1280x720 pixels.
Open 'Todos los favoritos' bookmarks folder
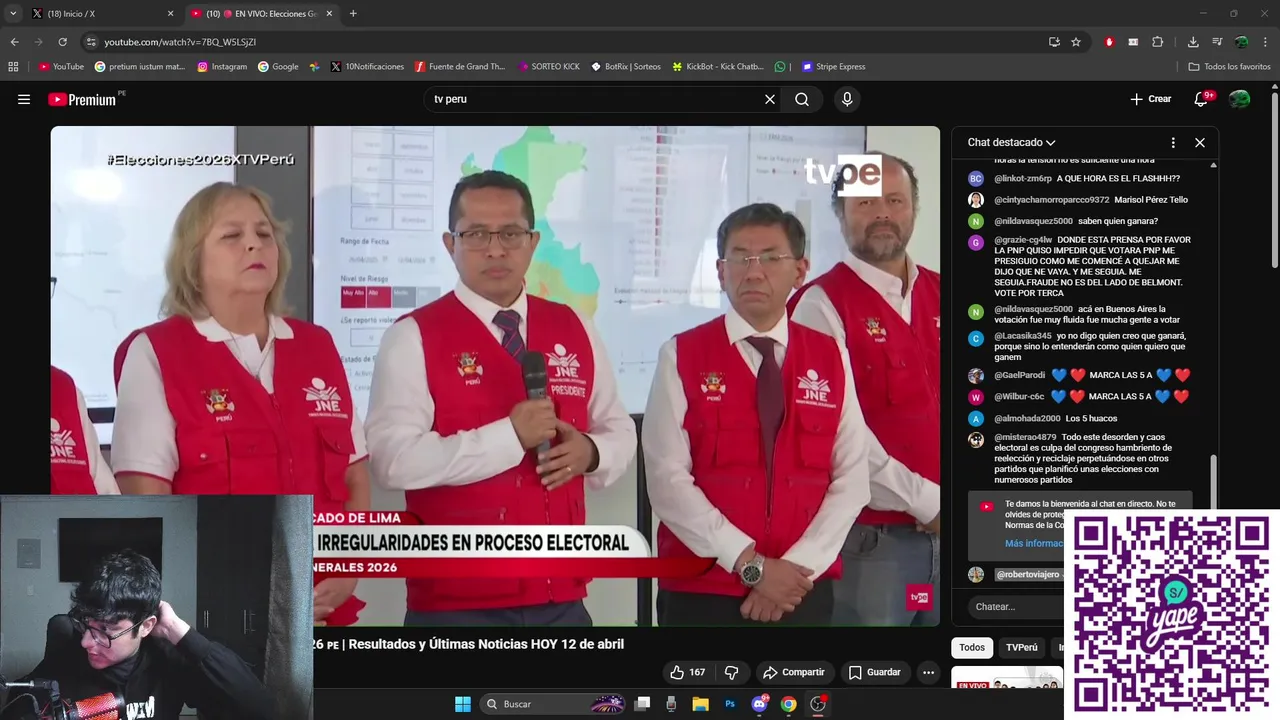(x=1229, y=67)
